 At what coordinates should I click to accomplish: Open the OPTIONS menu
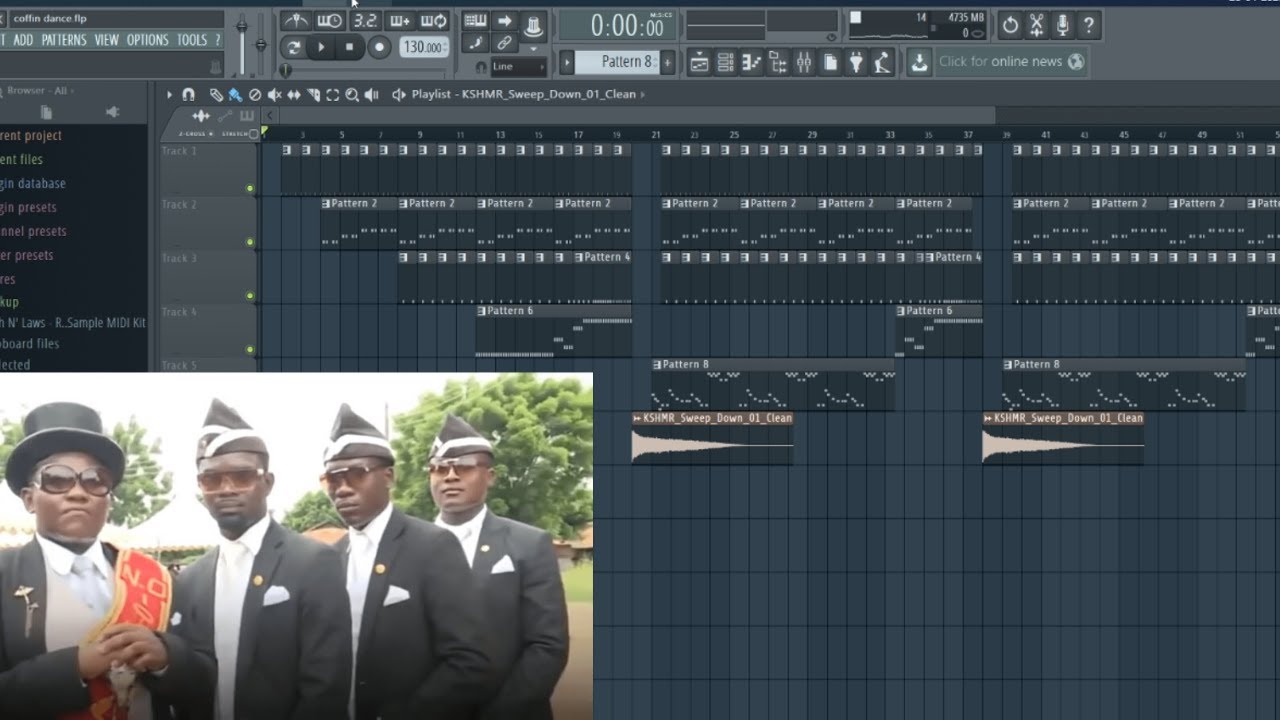(x=148, y=40)
